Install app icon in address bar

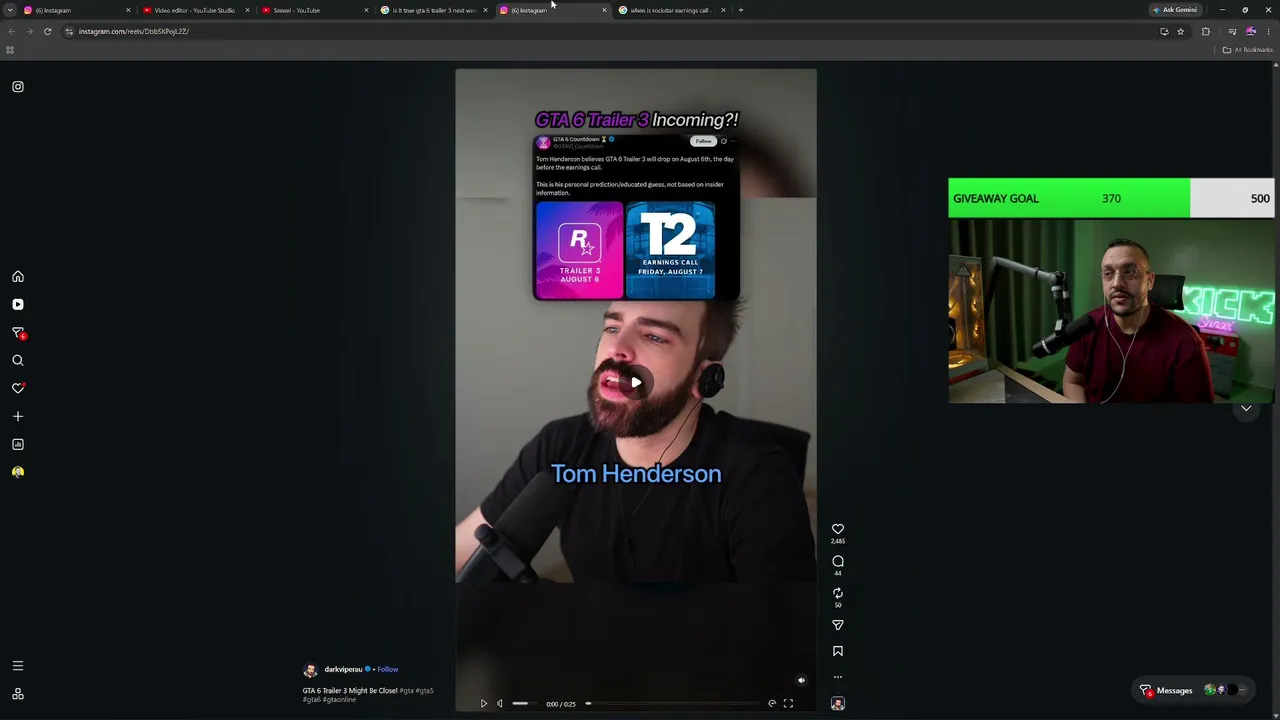1164,31
